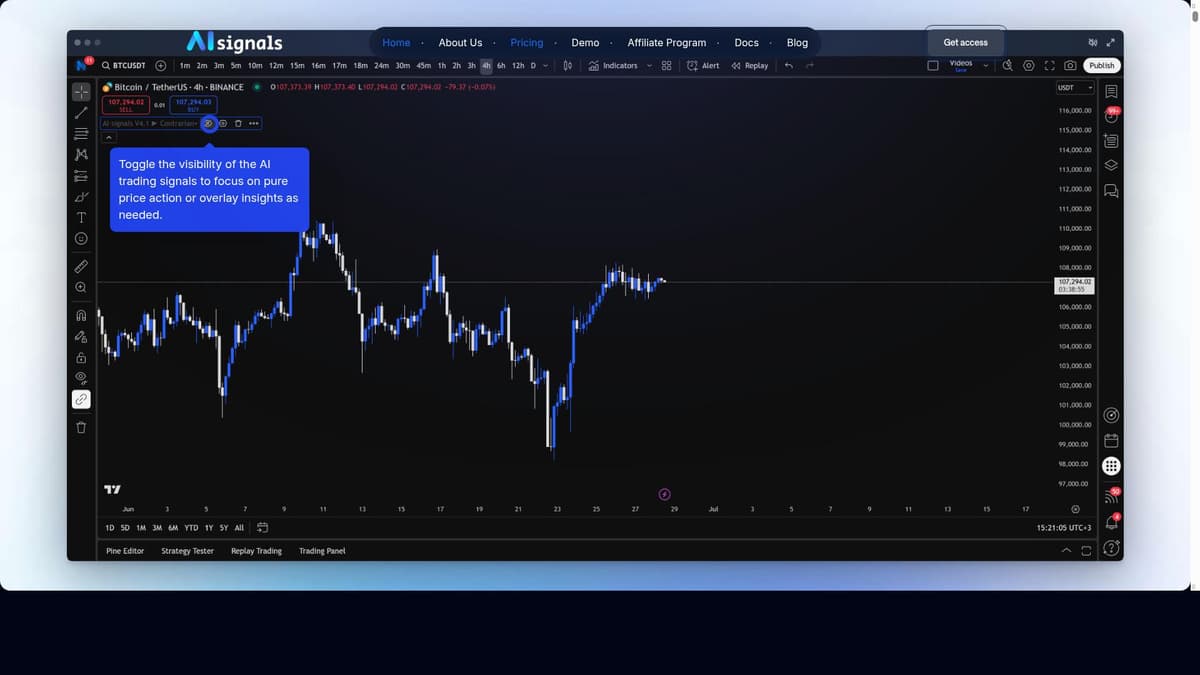The height and width of the screenshot is (675, 1200).
Task: Collapse the indicator legend with the chevron
Action: pyautogui.click(x=108, y=137)
